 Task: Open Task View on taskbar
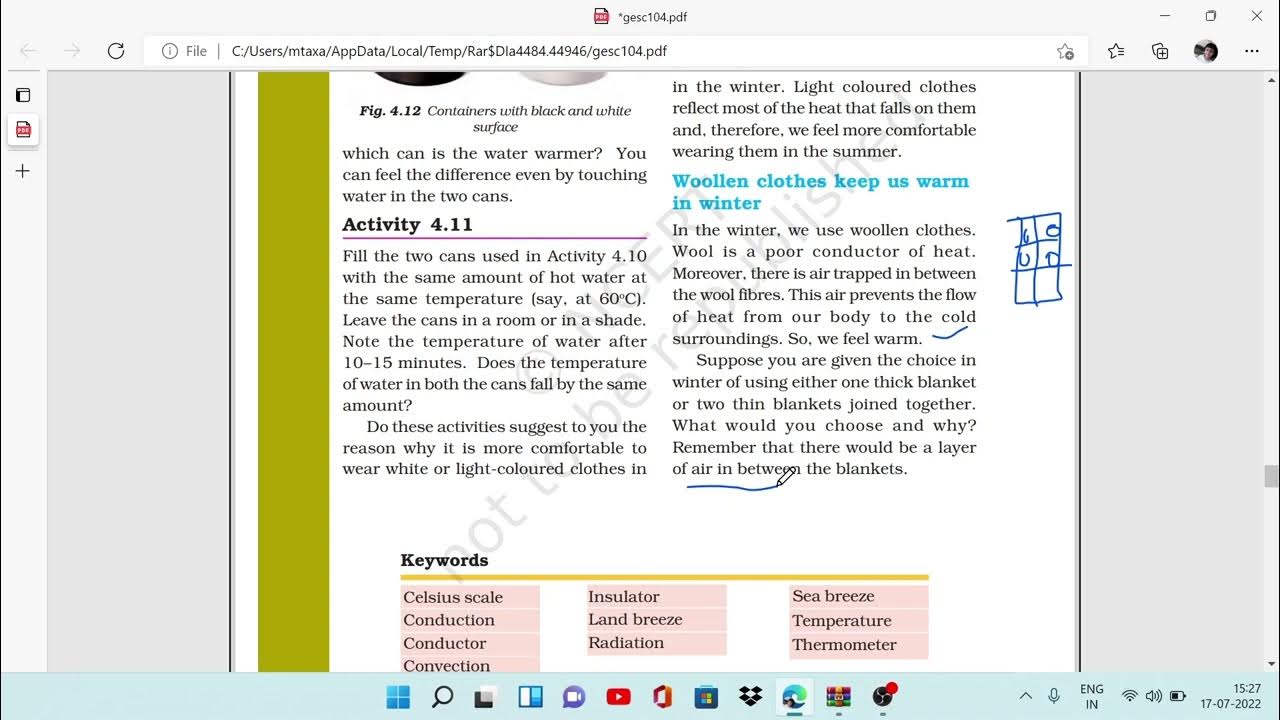(486, 696)
